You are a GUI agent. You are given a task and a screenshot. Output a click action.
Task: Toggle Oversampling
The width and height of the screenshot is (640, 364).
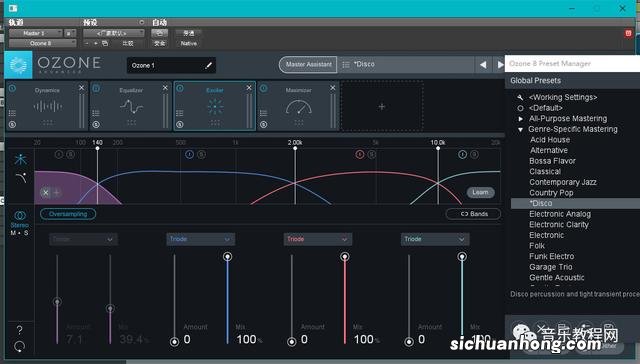[68, 214]
